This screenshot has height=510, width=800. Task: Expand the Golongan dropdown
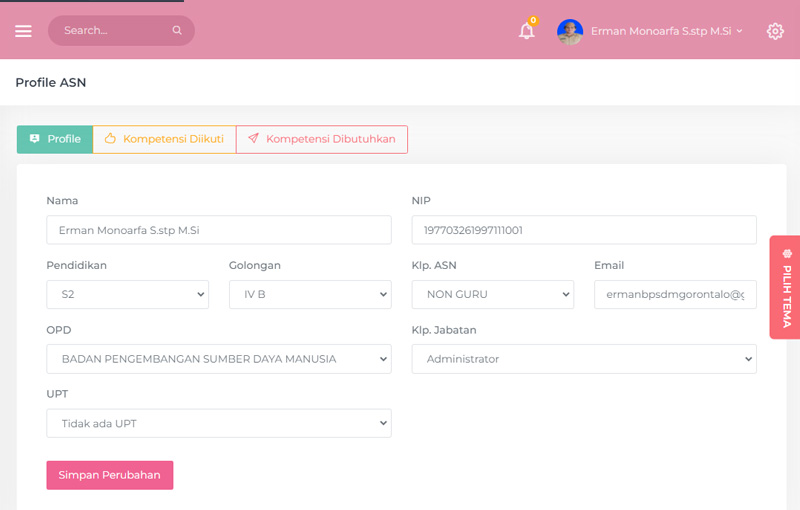(x=310, y=294)
